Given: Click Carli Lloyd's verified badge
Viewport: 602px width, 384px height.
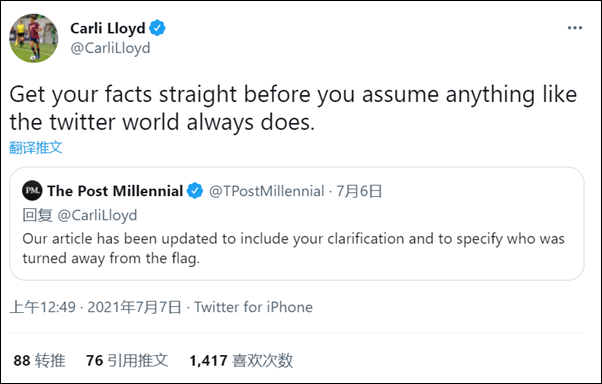Looking at the screenshot, I should 157,28.
